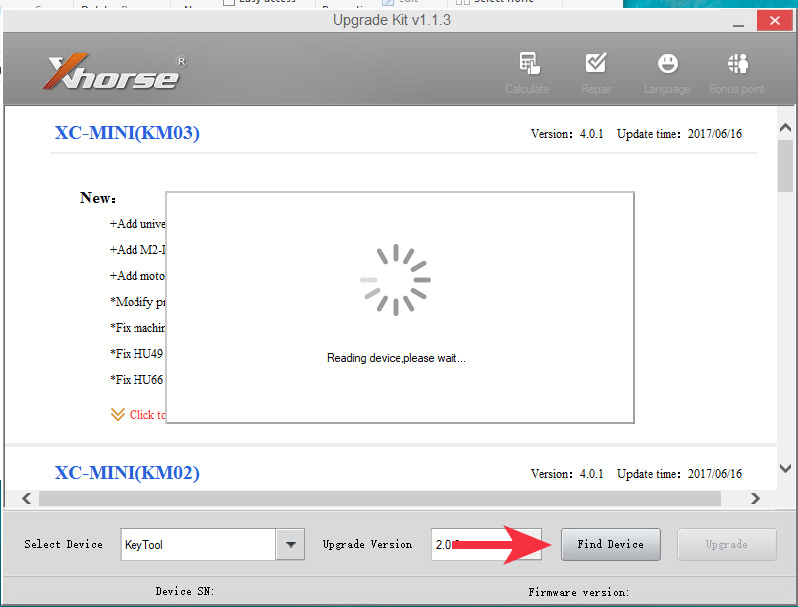
Task: Click the XC-MINI(KM02) heading
Action: pos(127,473)
